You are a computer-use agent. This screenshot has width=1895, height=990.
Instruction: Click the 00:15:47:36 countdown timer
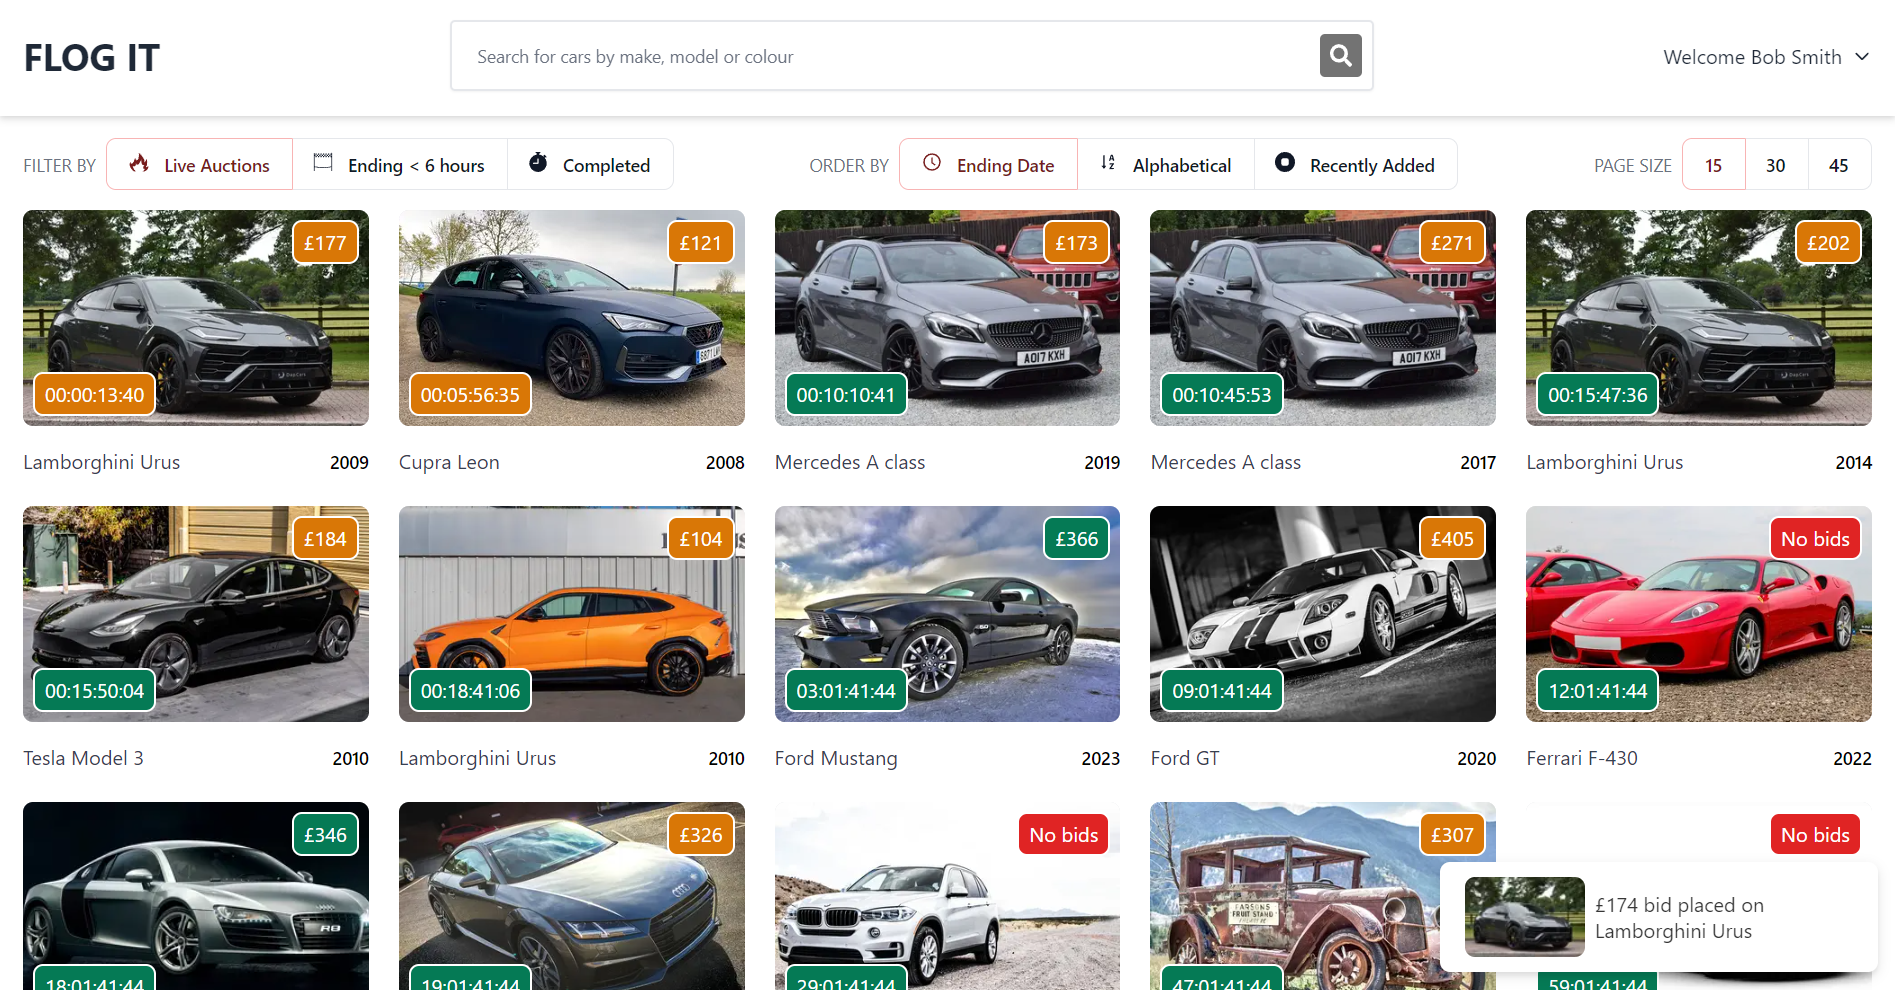(1598, 395)
